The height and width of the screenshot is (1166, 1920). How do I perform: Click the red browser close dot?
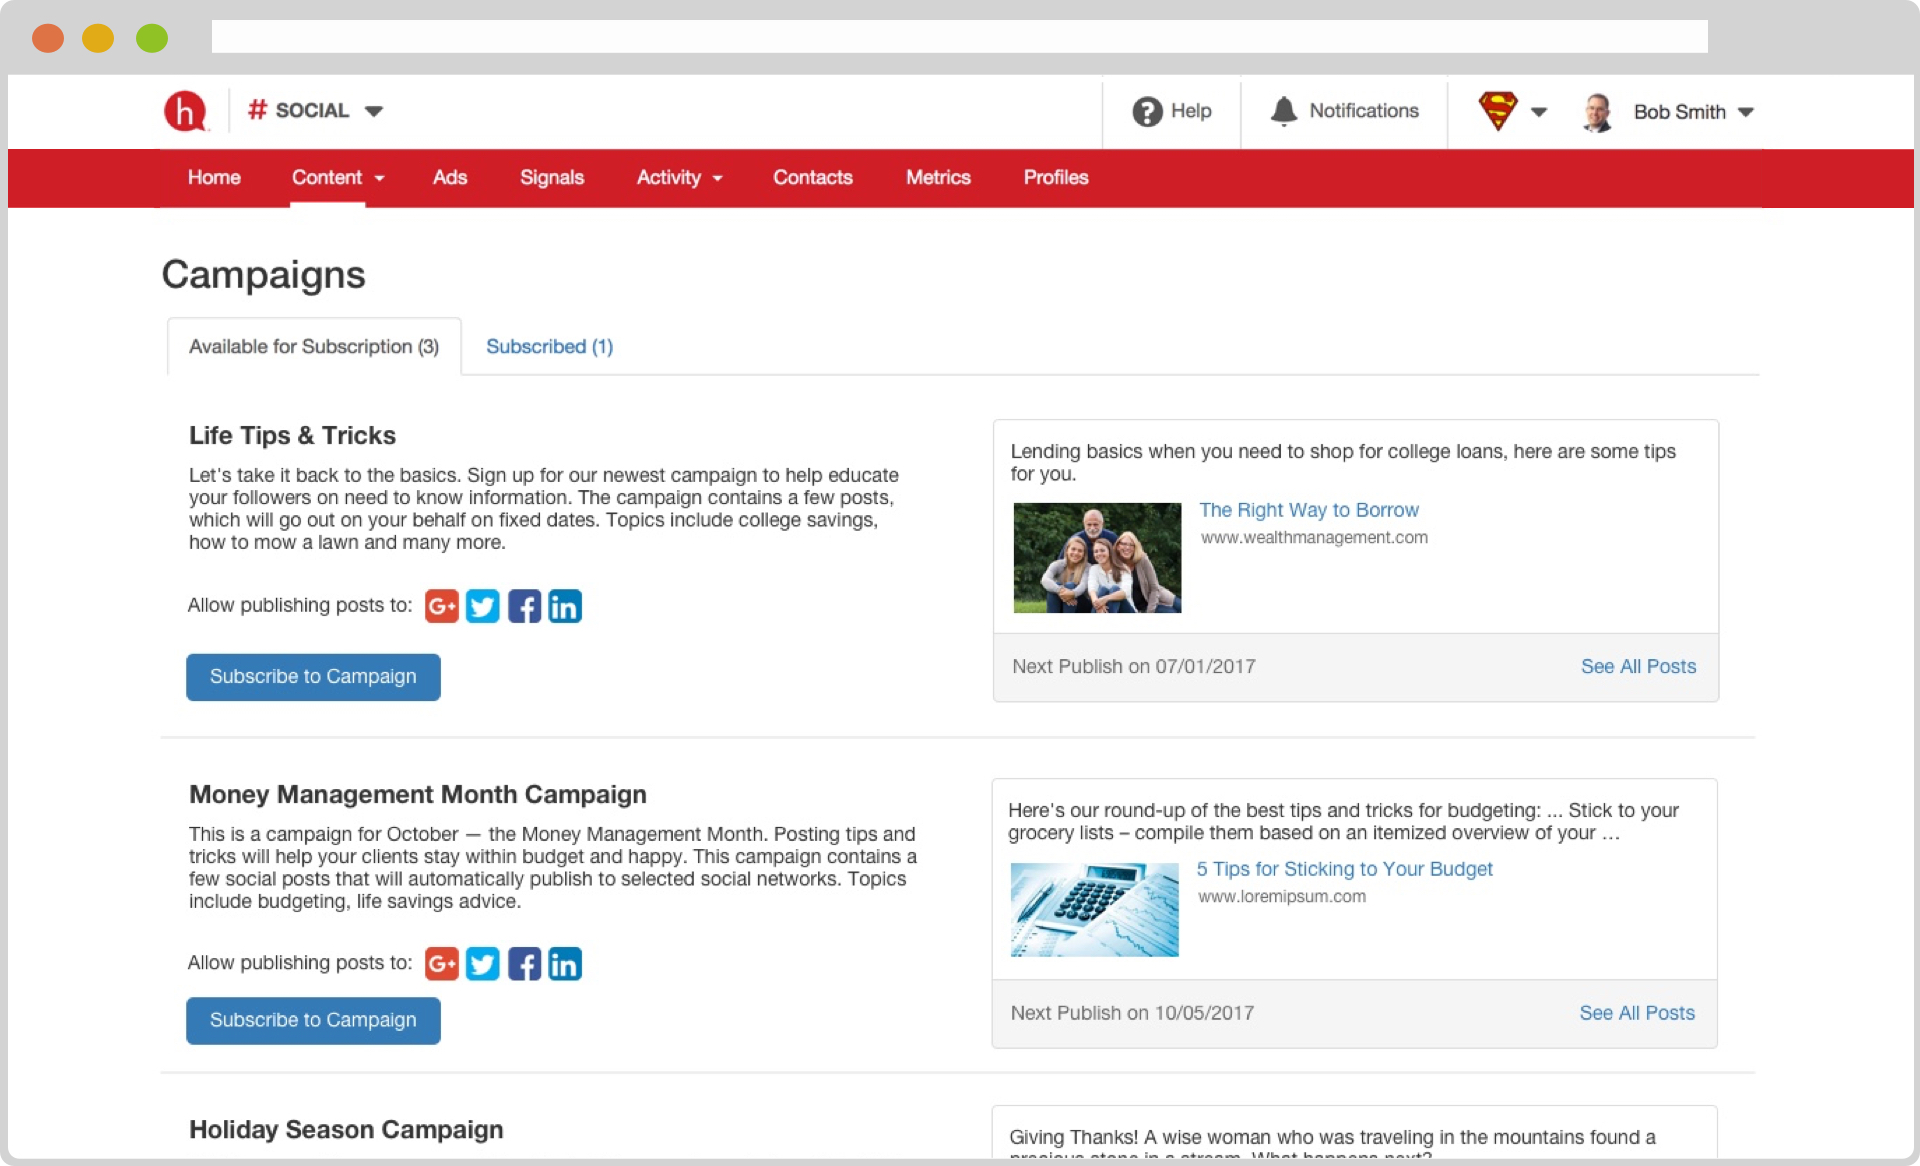48,38
